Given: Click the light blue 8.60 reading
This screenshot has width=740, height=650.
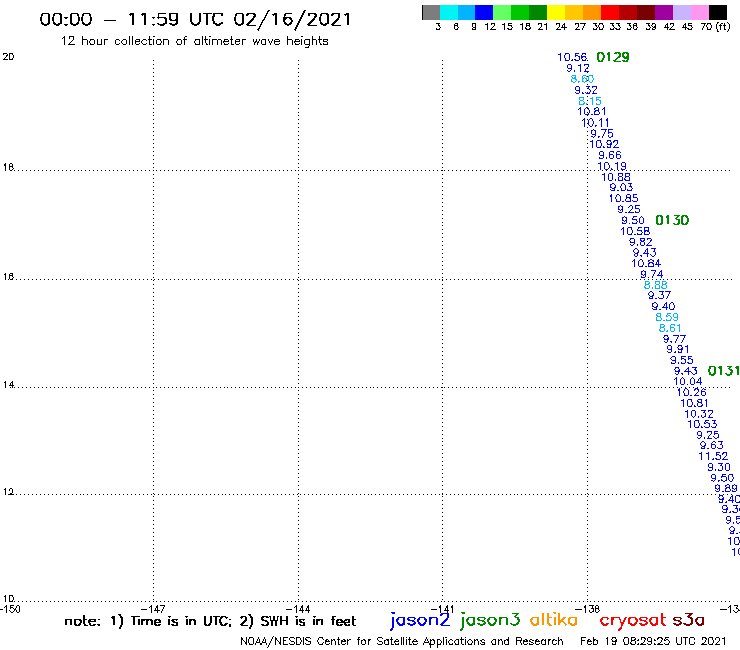Looking at the screenshot, I should pyautogui.click(x=582, y=79).
